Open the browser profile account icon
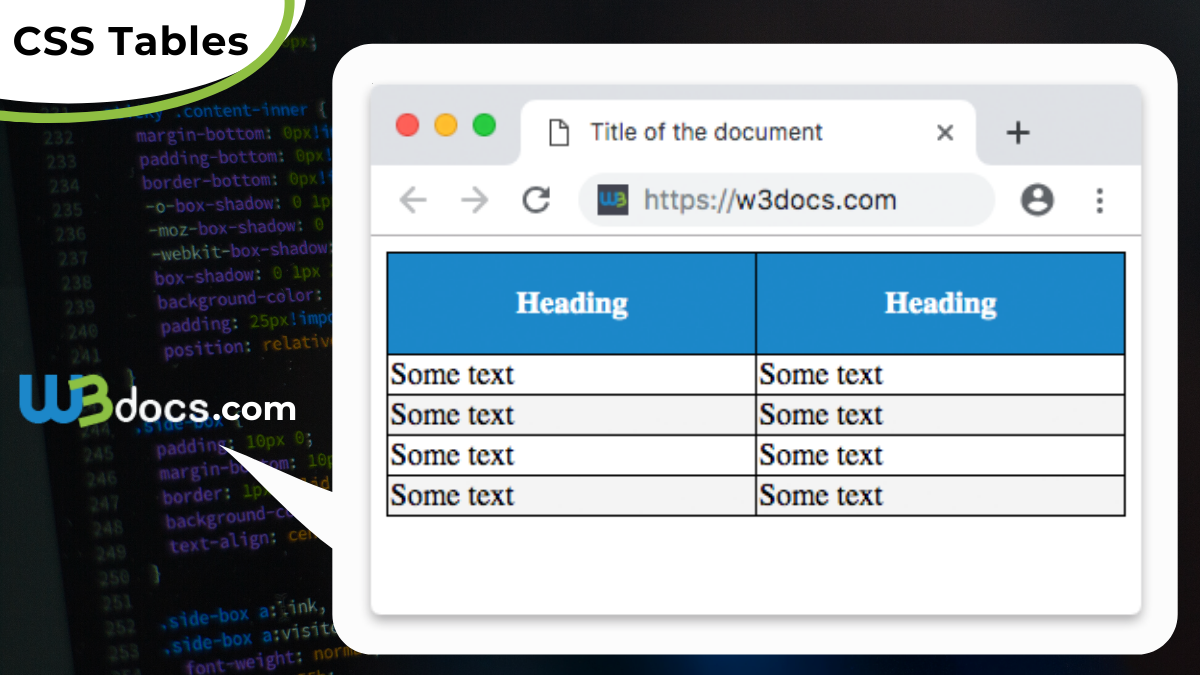 pos(1037,200)
